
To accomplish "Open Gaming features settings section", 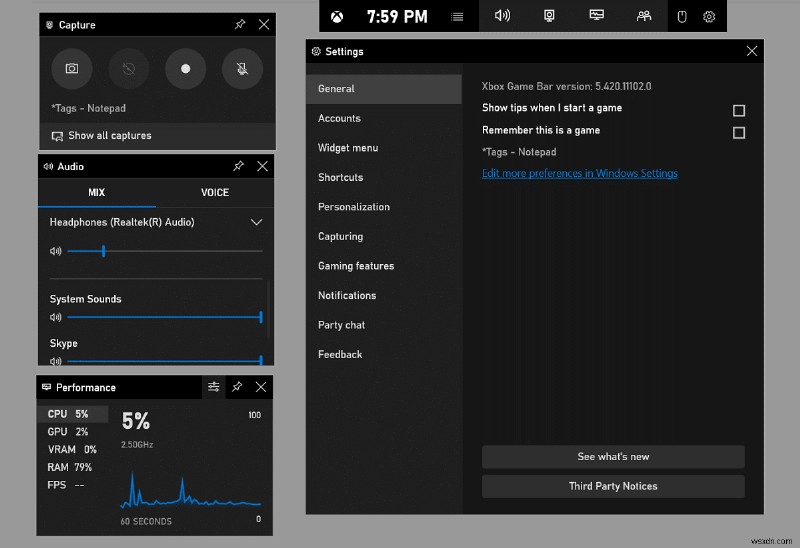I will pyautogui.click(x=384, y=266).
